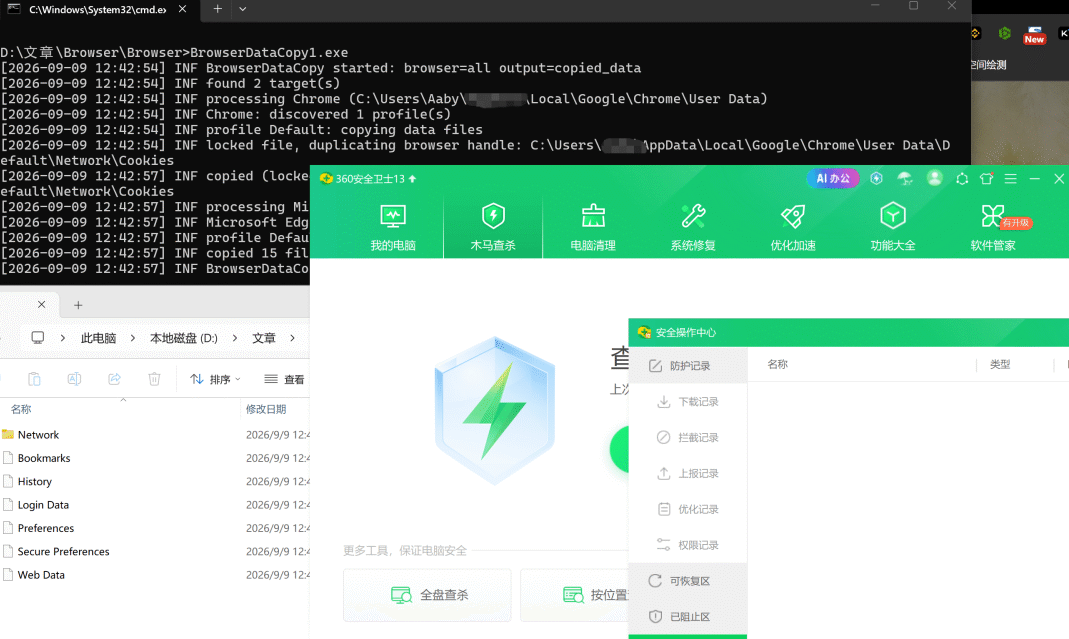Select 权限记录 in the sidebar
The width and height of the screenshot is (1069, 639).
pyautogui.click(x=688, y=545)
